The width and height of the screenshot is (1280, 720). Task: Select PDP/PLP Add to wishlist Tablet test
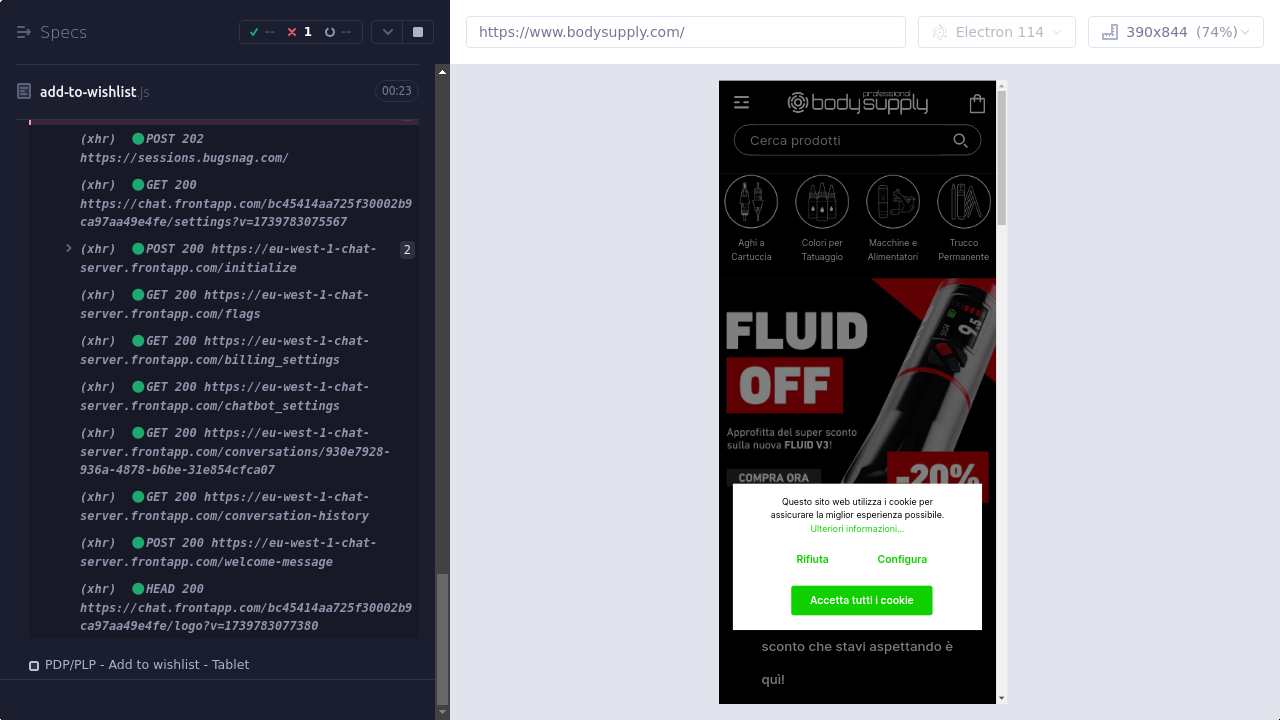point(146,665)
